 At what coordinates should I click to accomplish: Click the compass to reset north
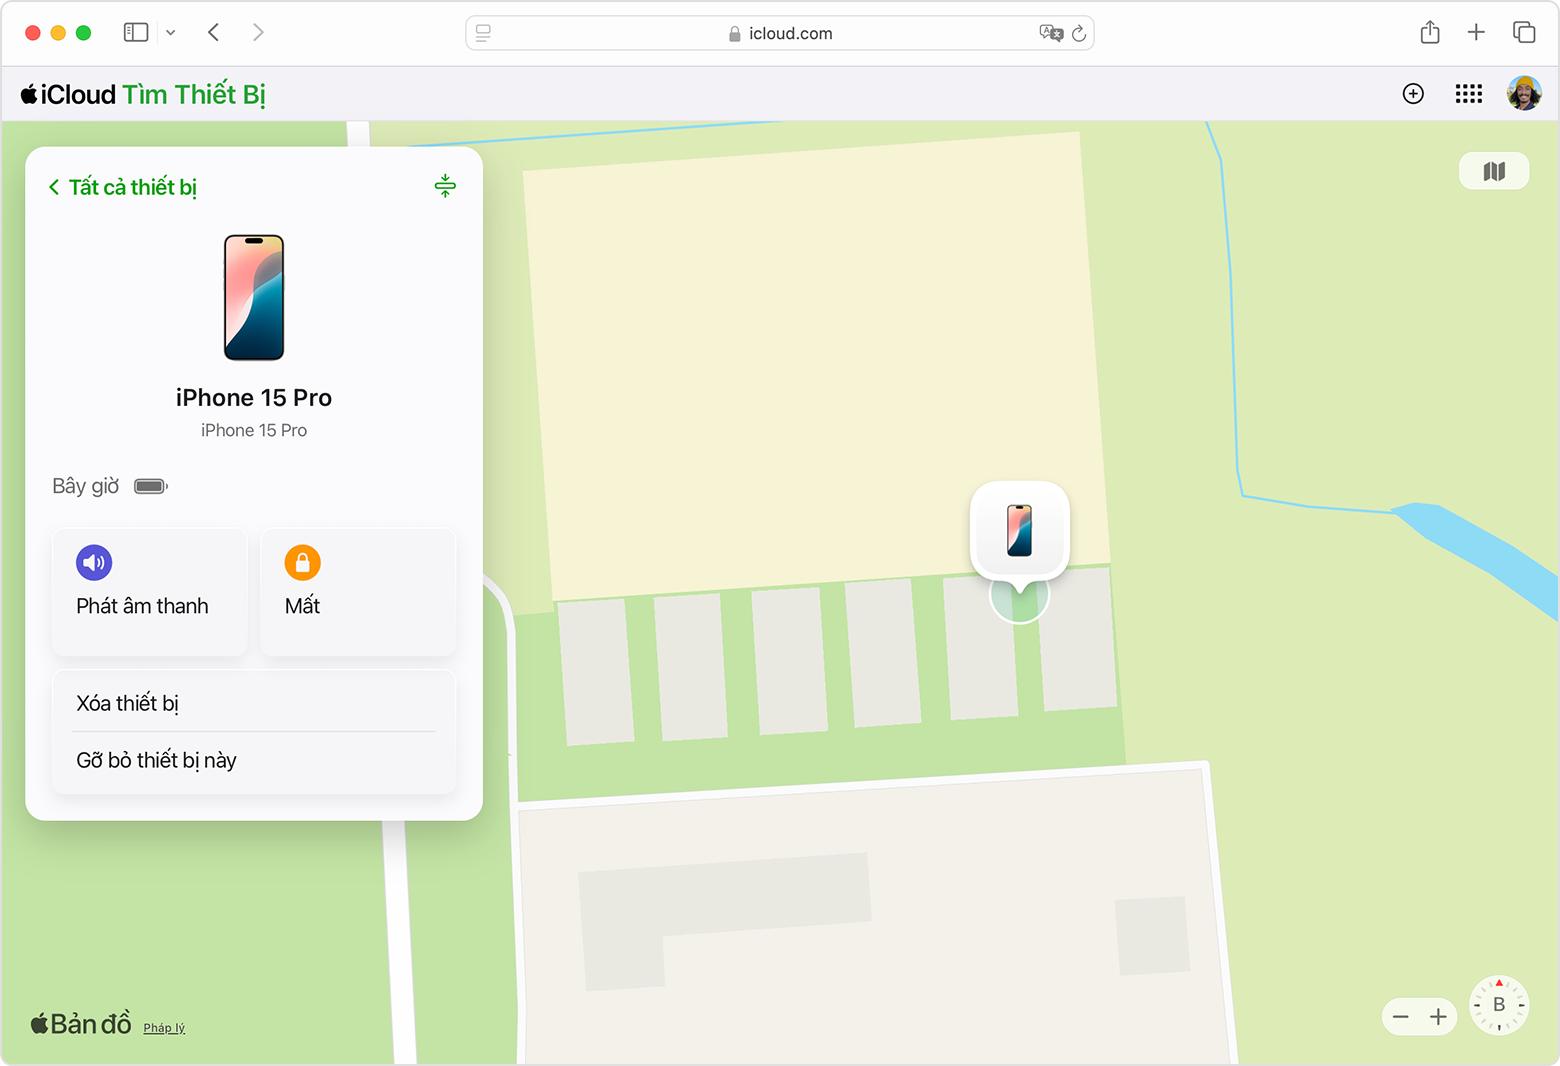pos(1498,1004)
